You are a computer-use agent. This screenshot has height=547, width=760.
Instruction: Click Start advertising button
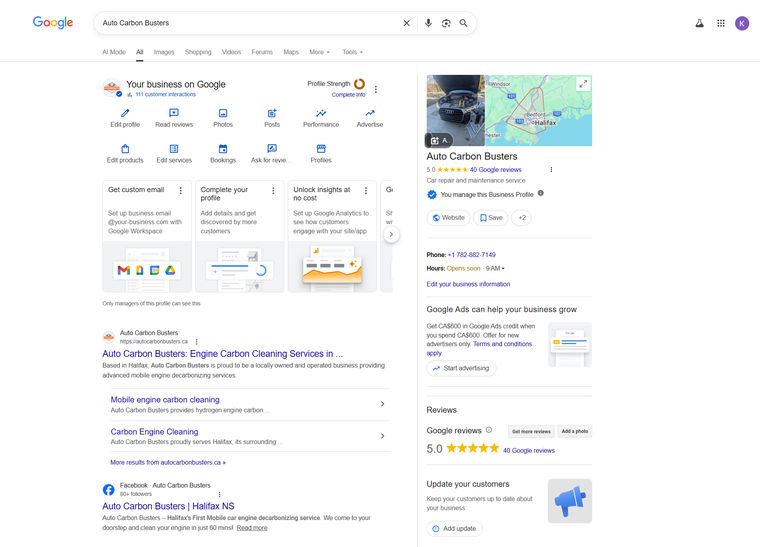(x=461, y=368)
